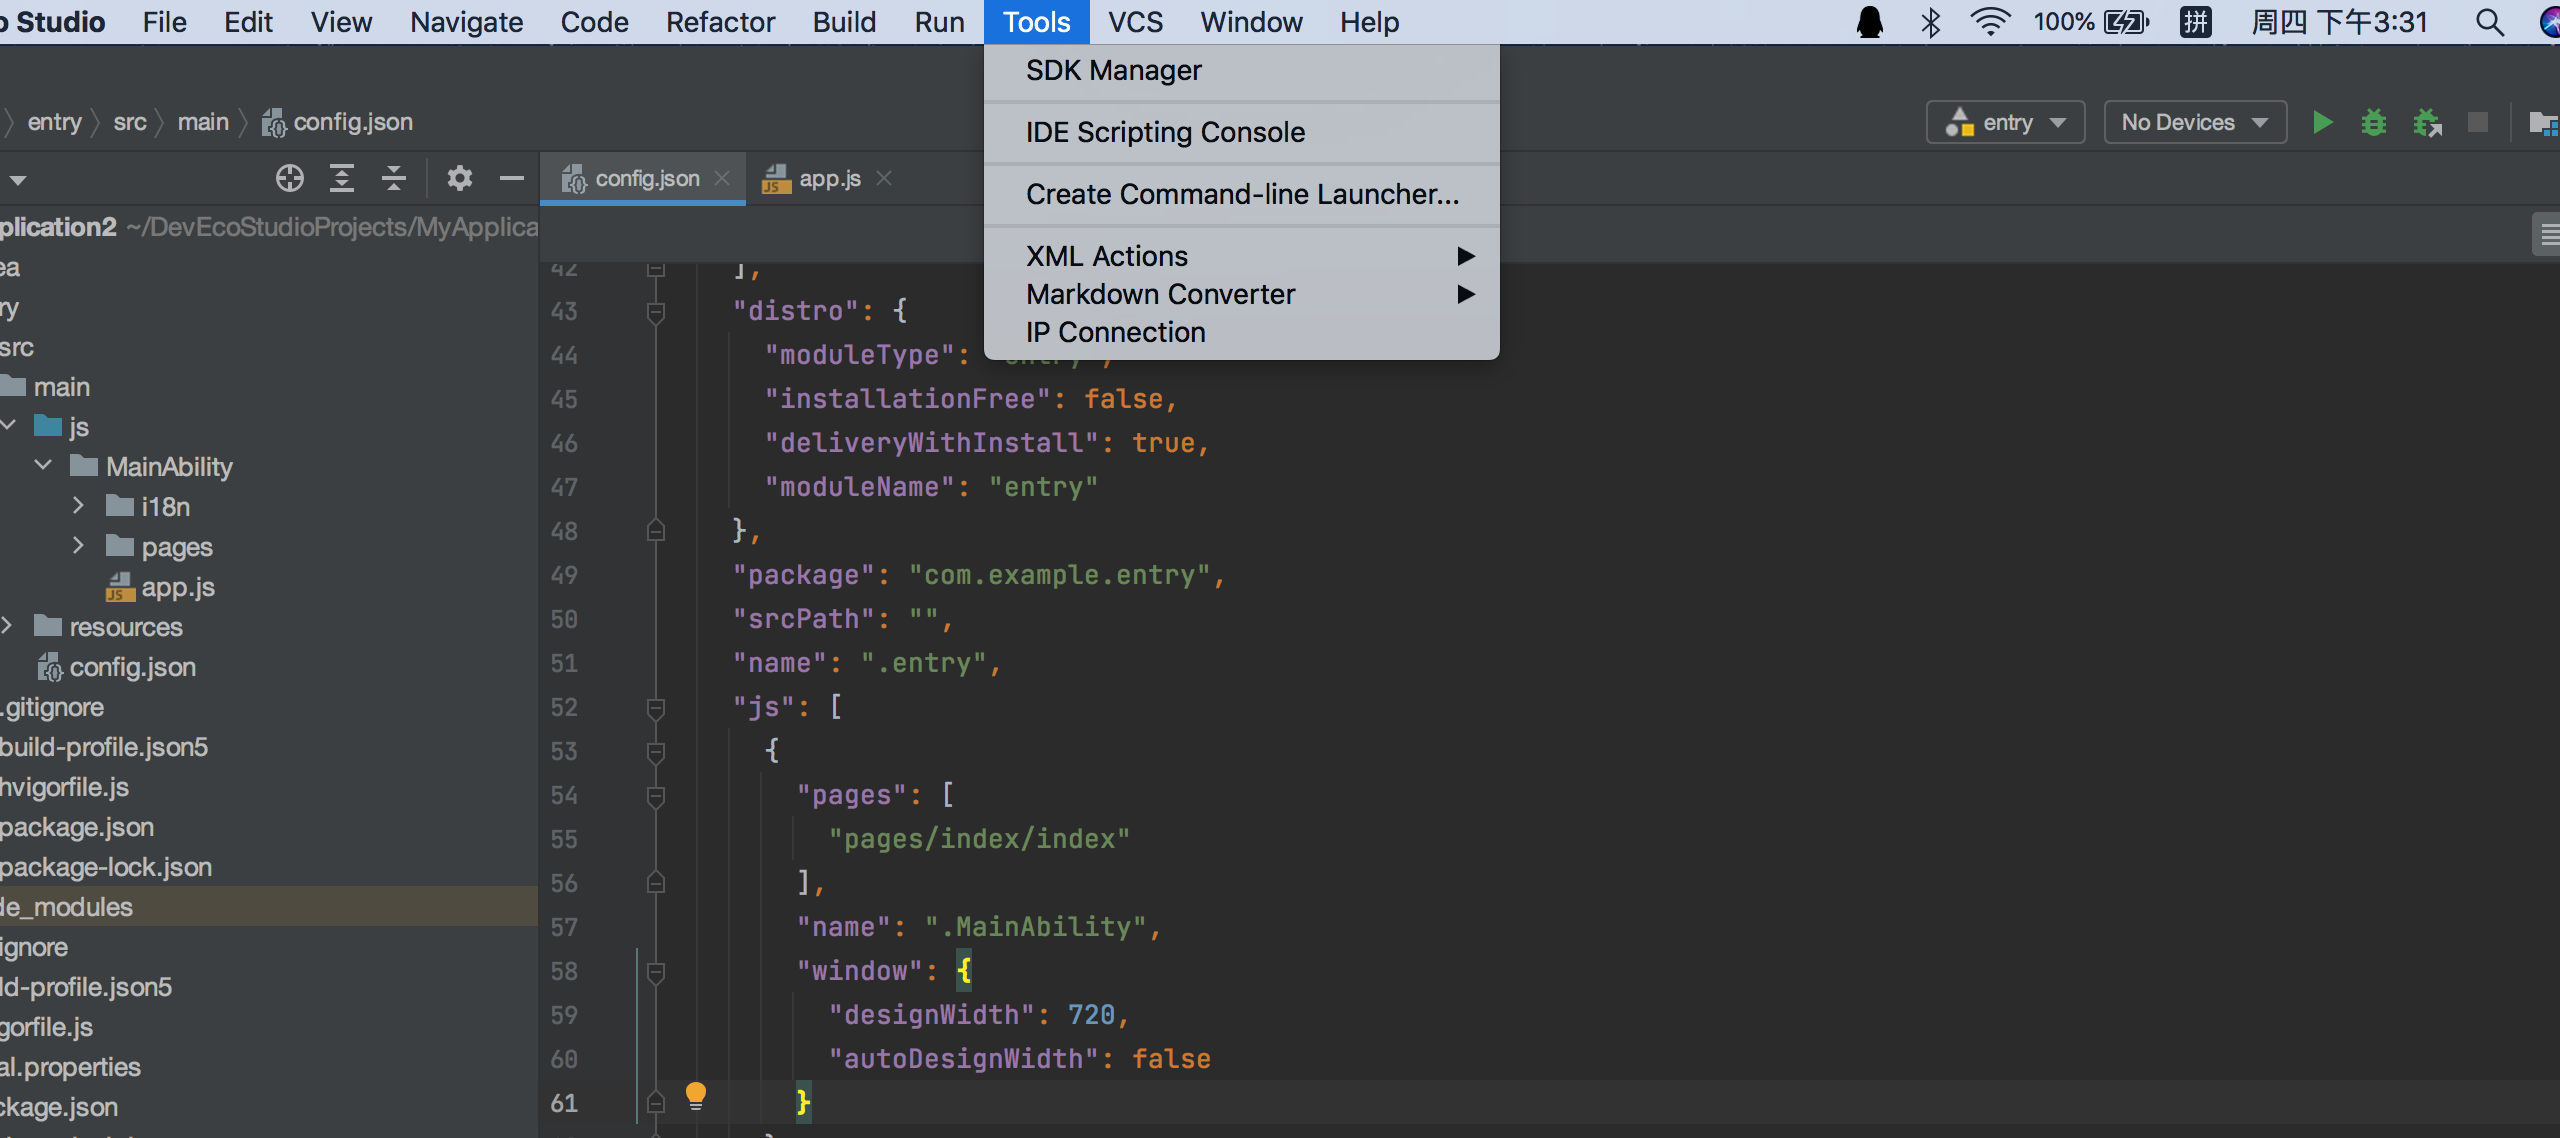
Task: Open the project view dropdown arrow
Action: click(17, 180)
